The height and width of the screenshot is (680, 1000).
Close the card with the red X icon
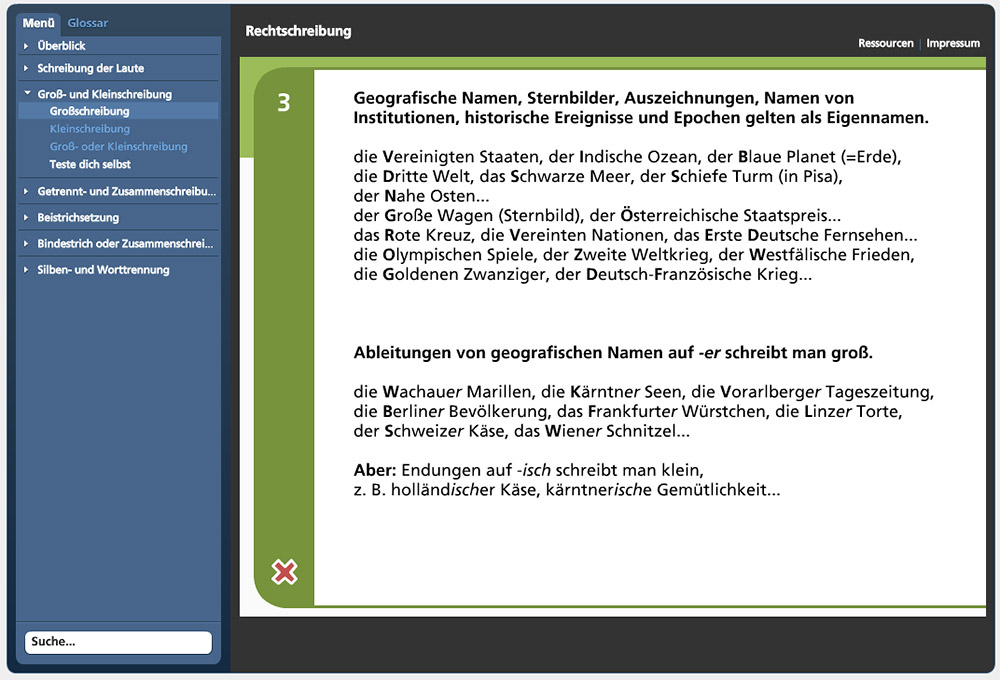(284, 572)
